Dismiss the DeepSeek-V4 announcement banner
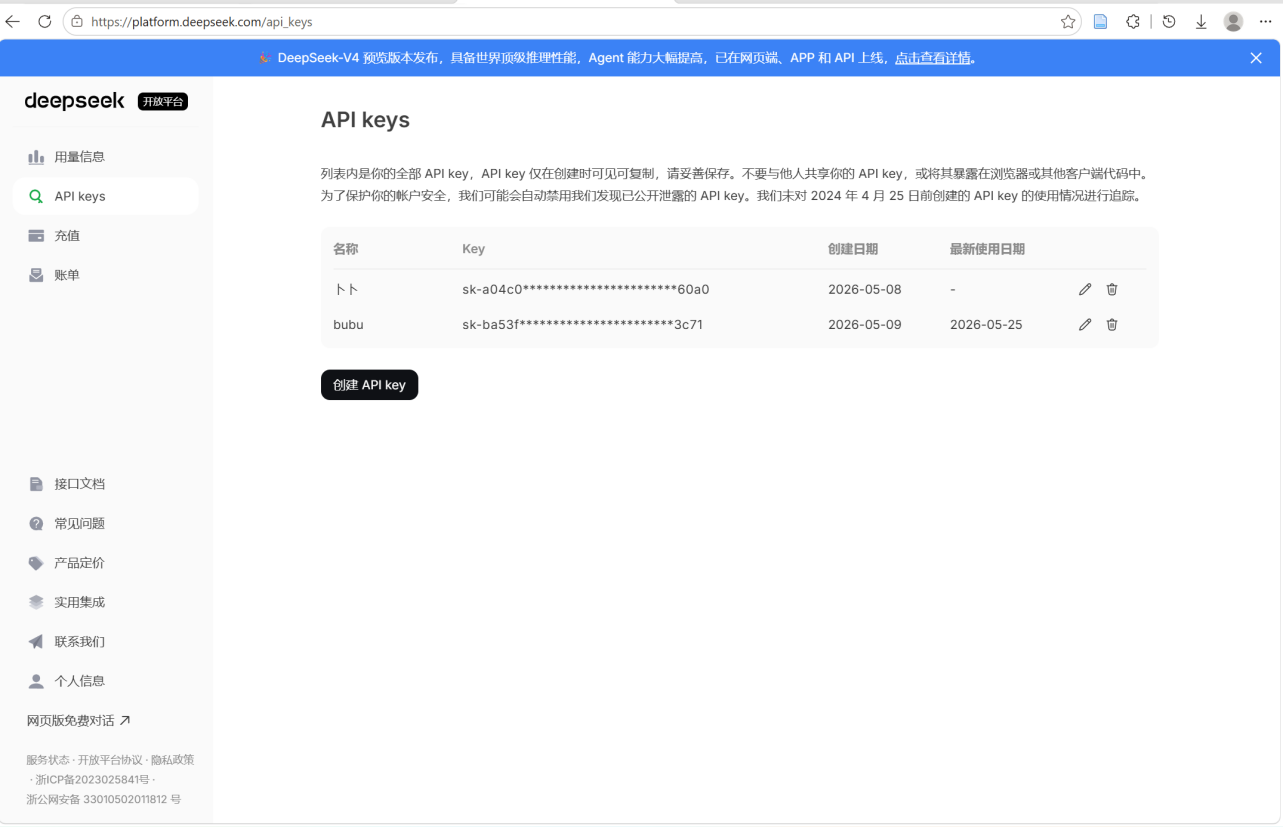The image size is (1283, 827). coord(1256,58)
